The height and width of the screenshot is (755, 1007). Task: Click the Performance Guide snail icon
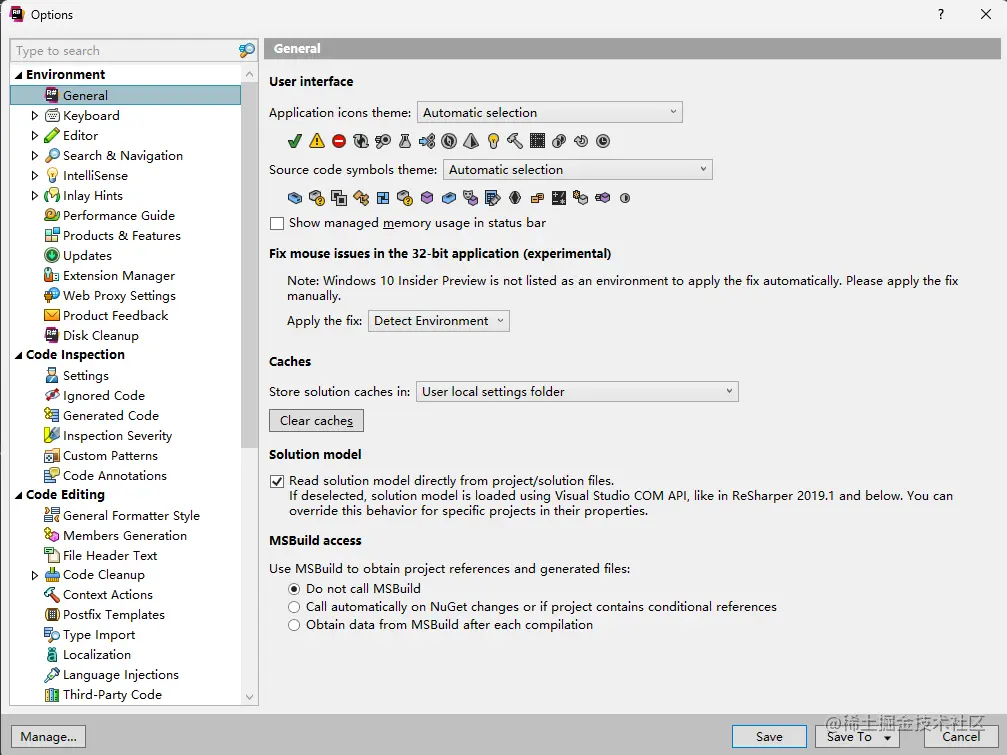[52, 215]
